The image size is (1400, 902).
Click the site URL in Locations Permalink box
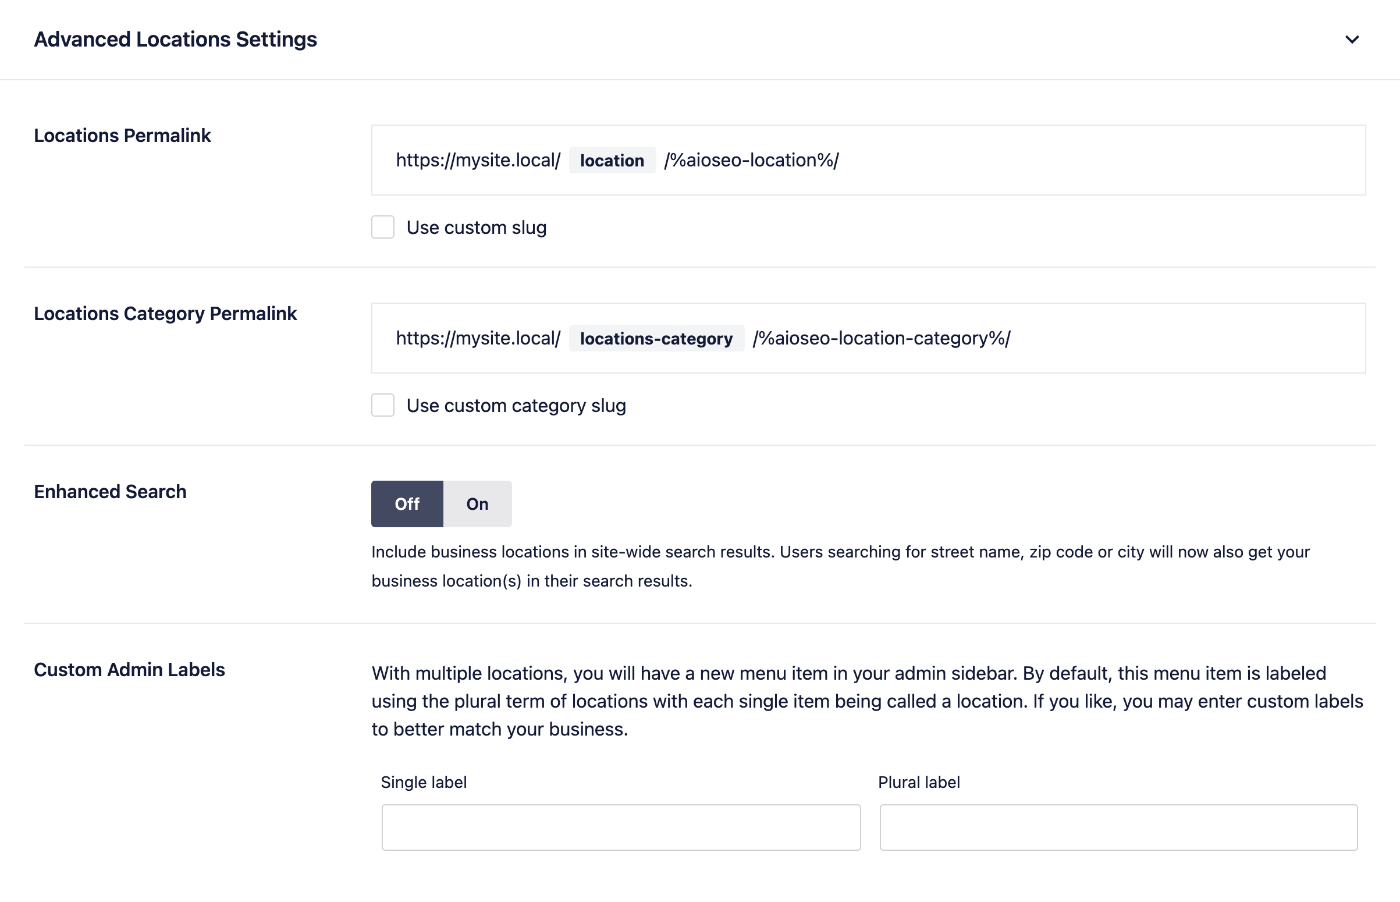click(x=478, y=161)
